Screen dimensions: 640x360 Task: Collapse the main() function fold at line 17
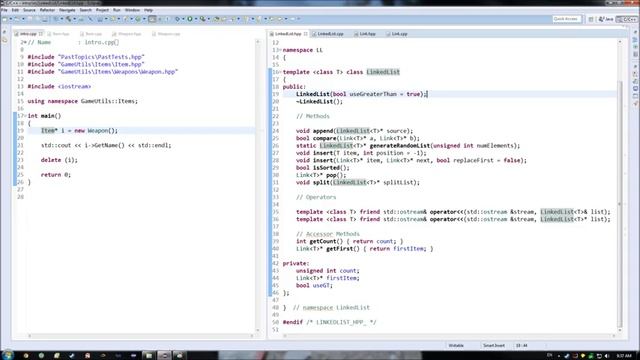(x=25, y=116)
